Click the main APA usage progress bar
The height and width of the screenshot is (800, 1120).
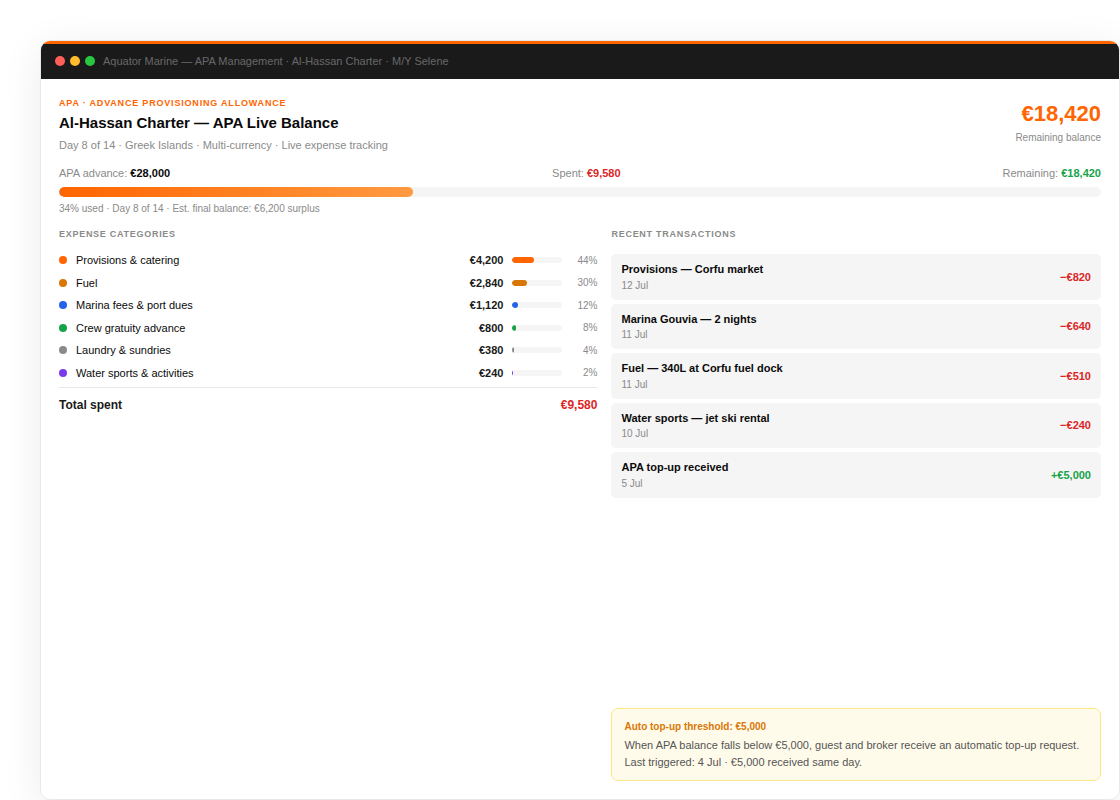(x=579, y=192)
